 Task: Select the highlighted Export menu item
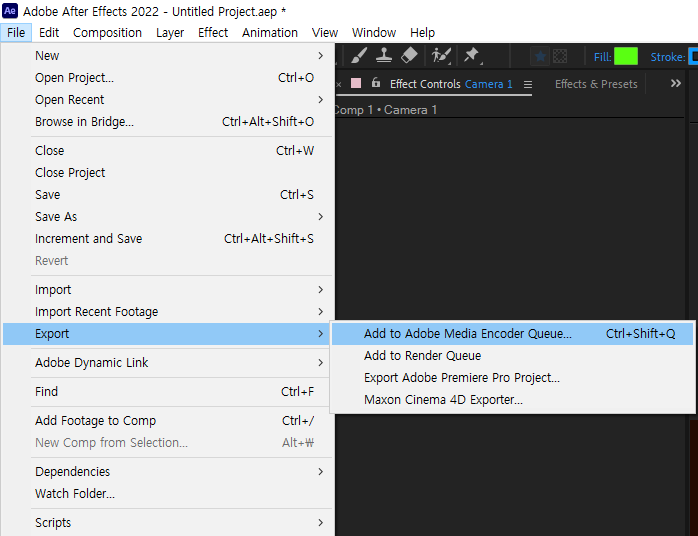[x=167, y=334]
